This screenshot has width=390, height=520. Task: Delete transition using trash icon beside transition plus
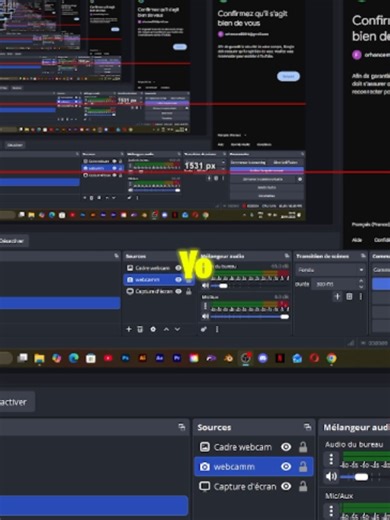point(349,296)
